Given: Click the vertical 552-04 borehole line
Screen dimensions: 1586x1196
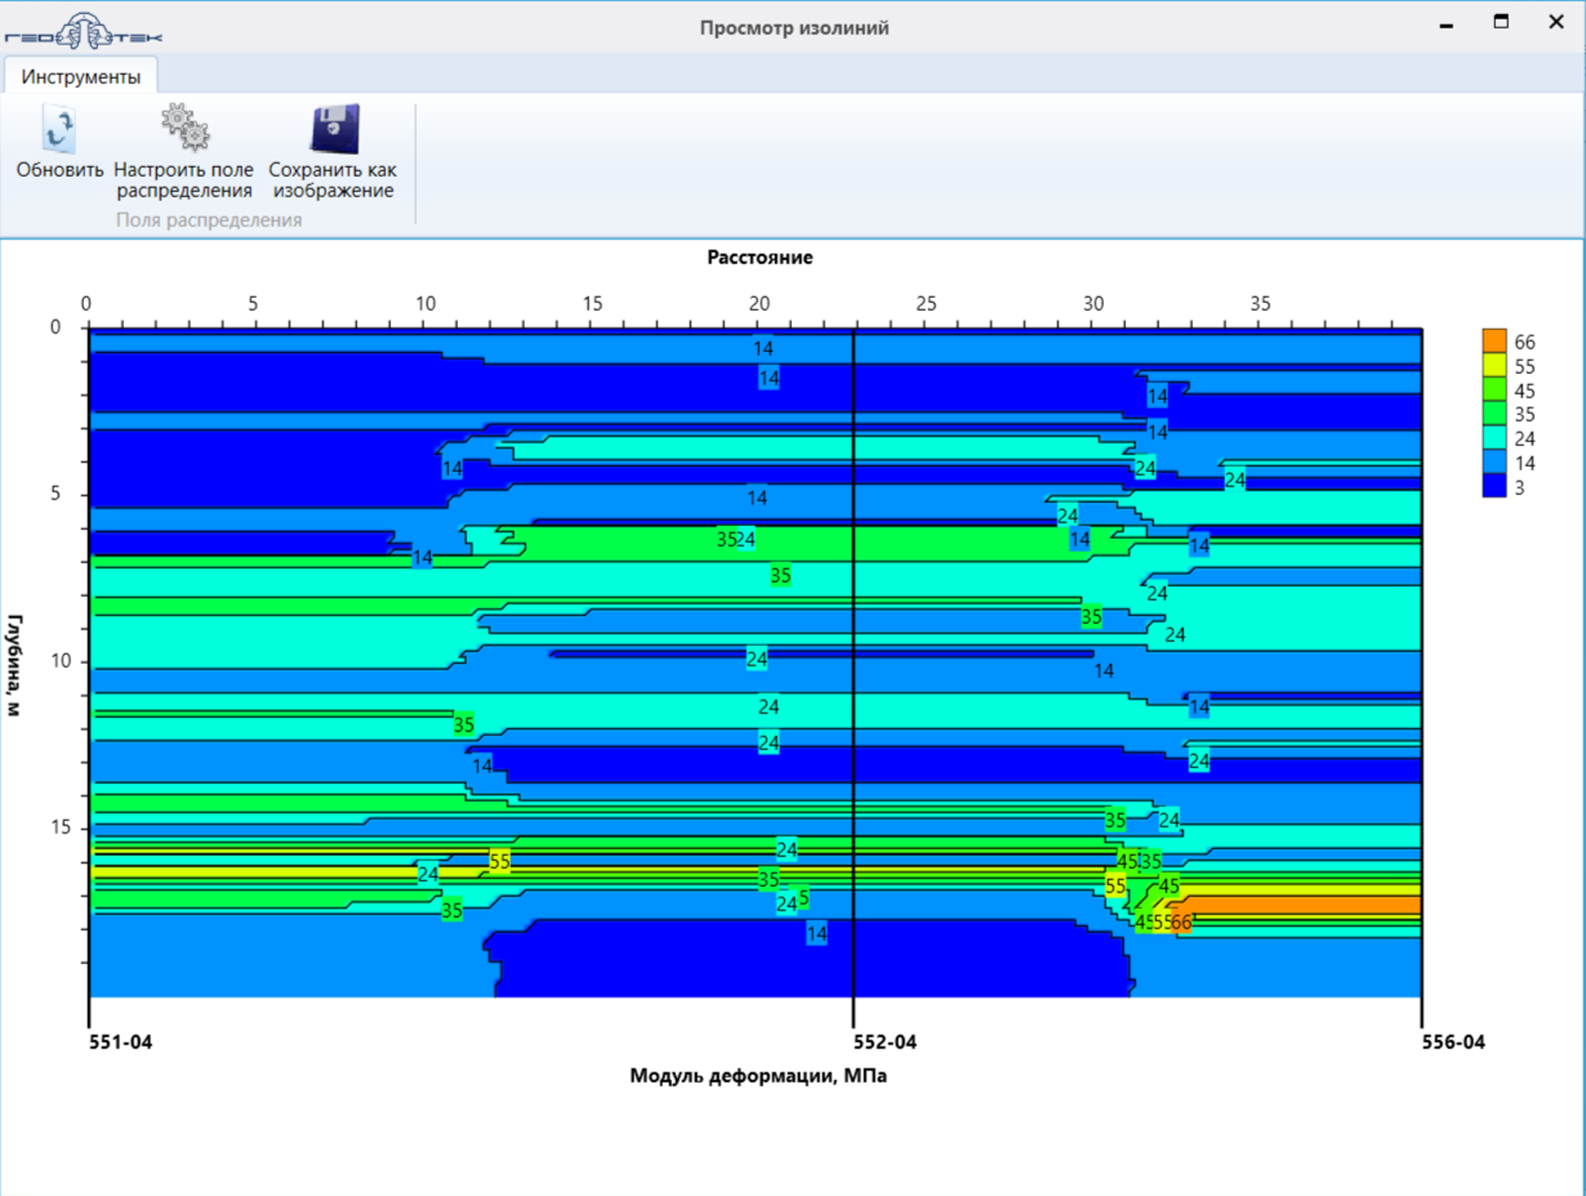Looking at the screenshot, I should click(x=854, y=677).
